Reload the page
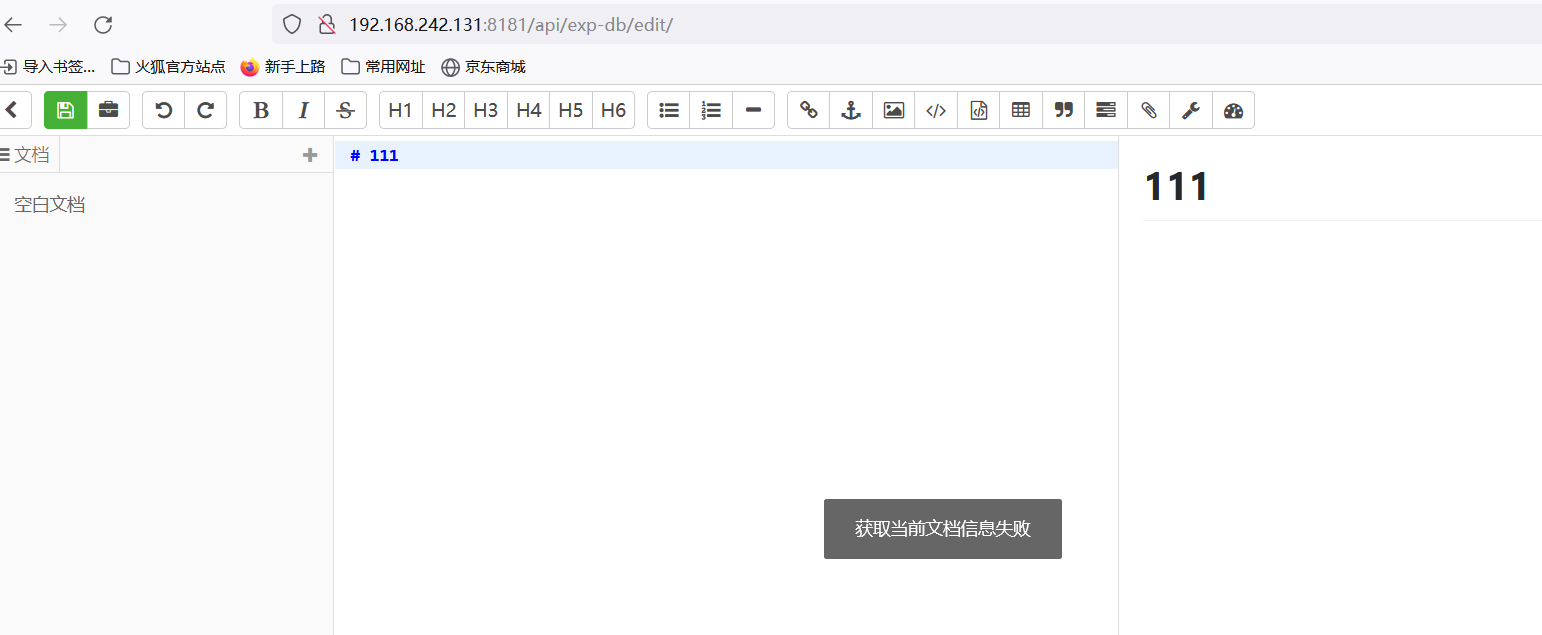The height and width of the screenshot is (635, 1542). [102, 25]
